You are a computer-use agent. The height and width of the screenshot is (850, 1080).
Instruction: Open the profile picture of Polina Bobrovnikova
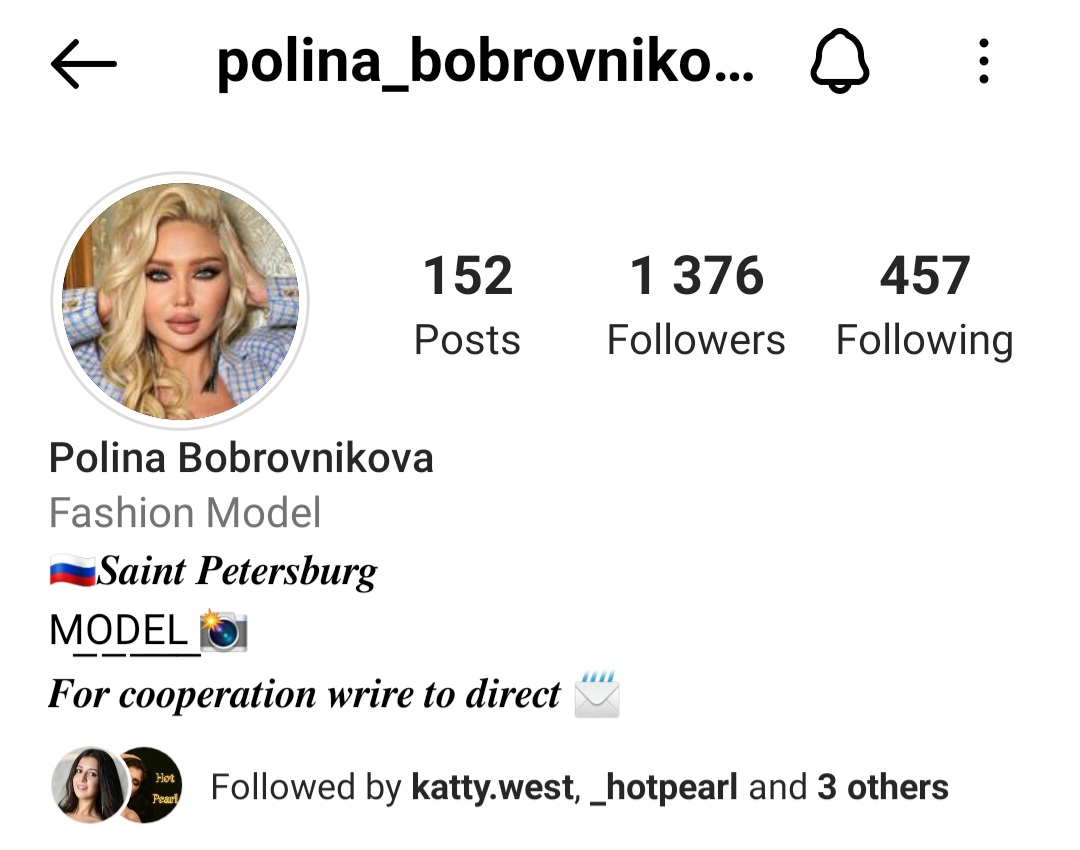(180, 301)
